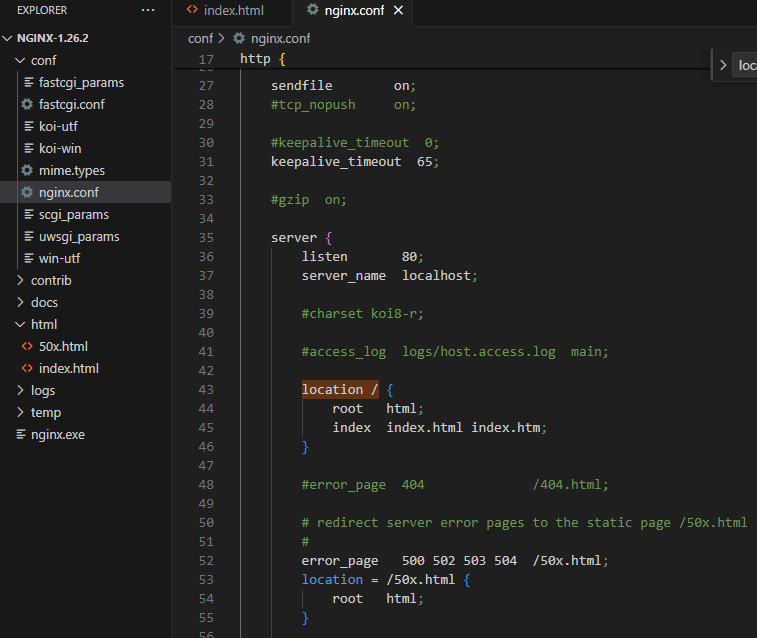The height and width of the screenshot is (638, 757).
Task: Click 'index index.html index.htm;' line
Action: click(x=439, y=428)
